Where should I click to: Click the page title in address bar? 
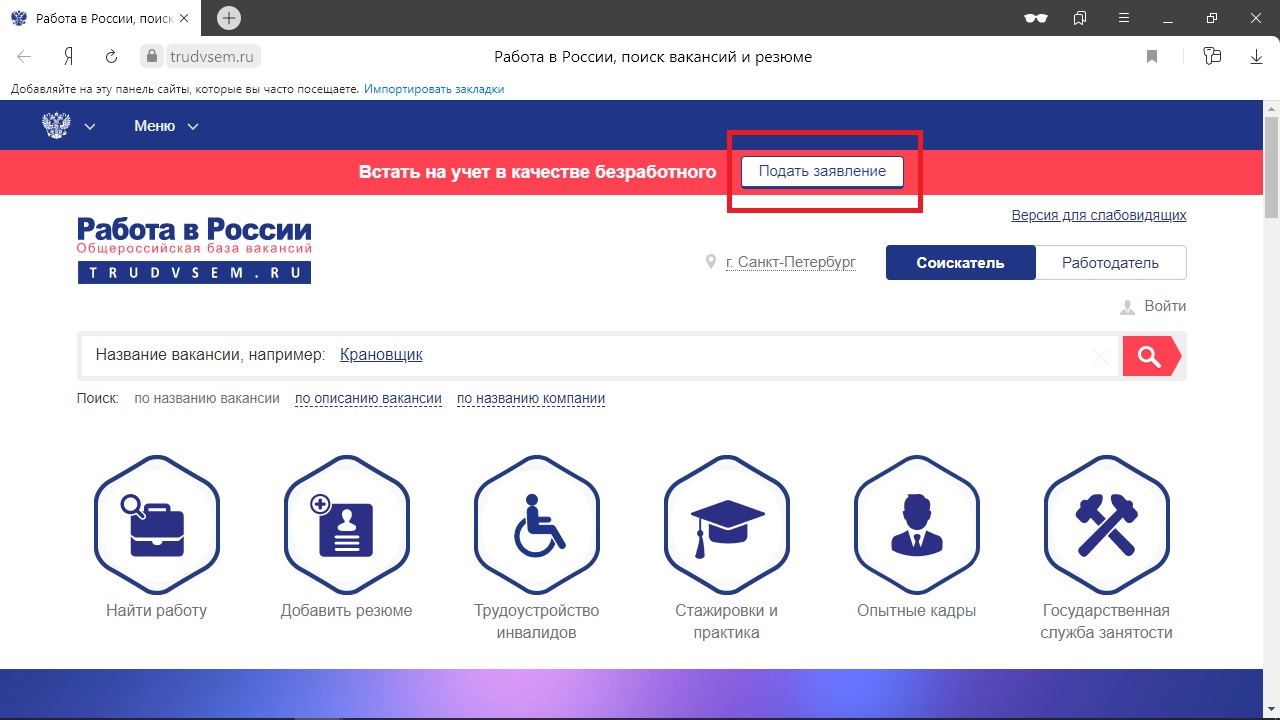653,57
